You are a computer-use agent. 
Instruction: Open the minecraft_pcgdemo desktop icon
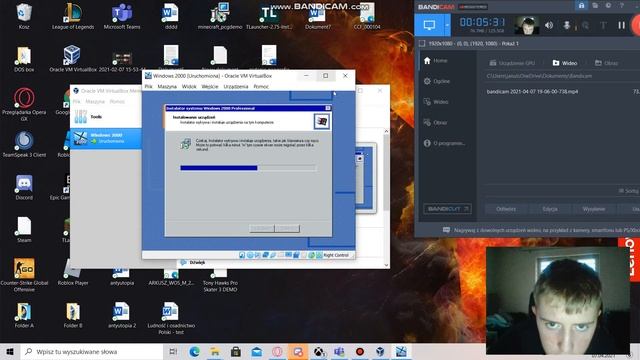pos(220,16)
